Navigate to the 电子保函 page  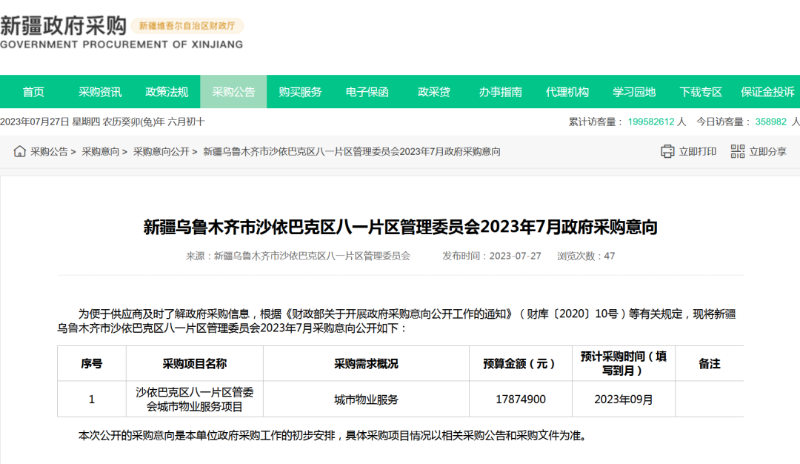[x=367, y=92]
